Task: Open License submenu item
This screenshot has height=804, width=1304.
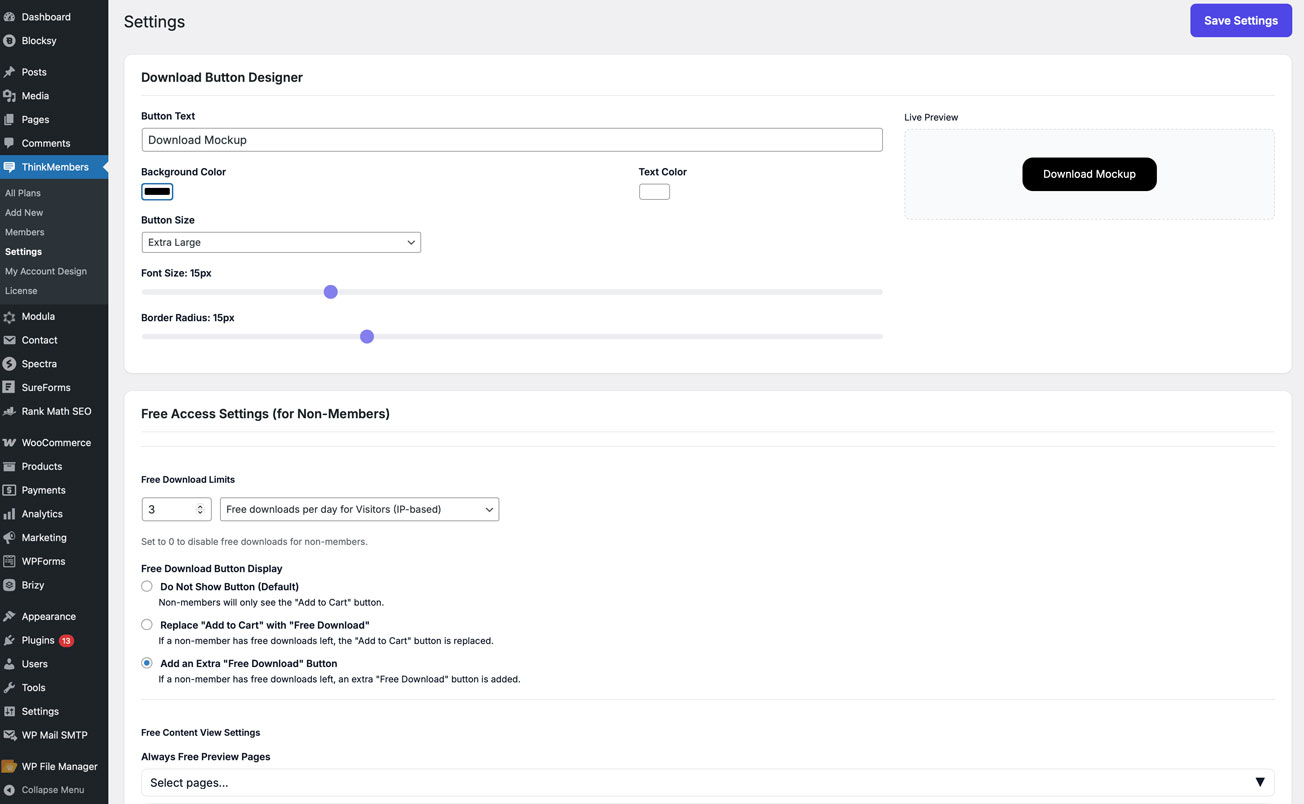Action: [x=21, y=291]
